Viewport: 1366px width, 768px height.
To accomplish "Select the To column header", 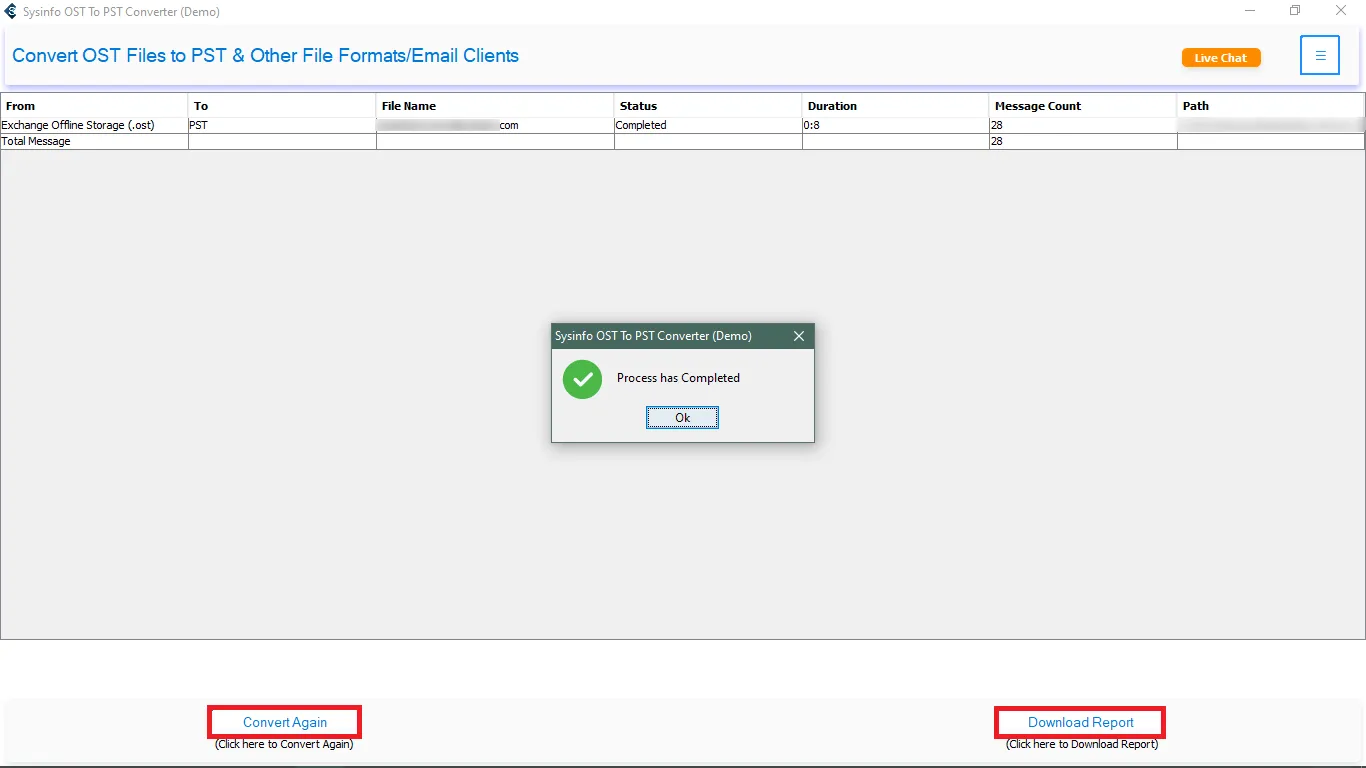I will click(282, 106).
